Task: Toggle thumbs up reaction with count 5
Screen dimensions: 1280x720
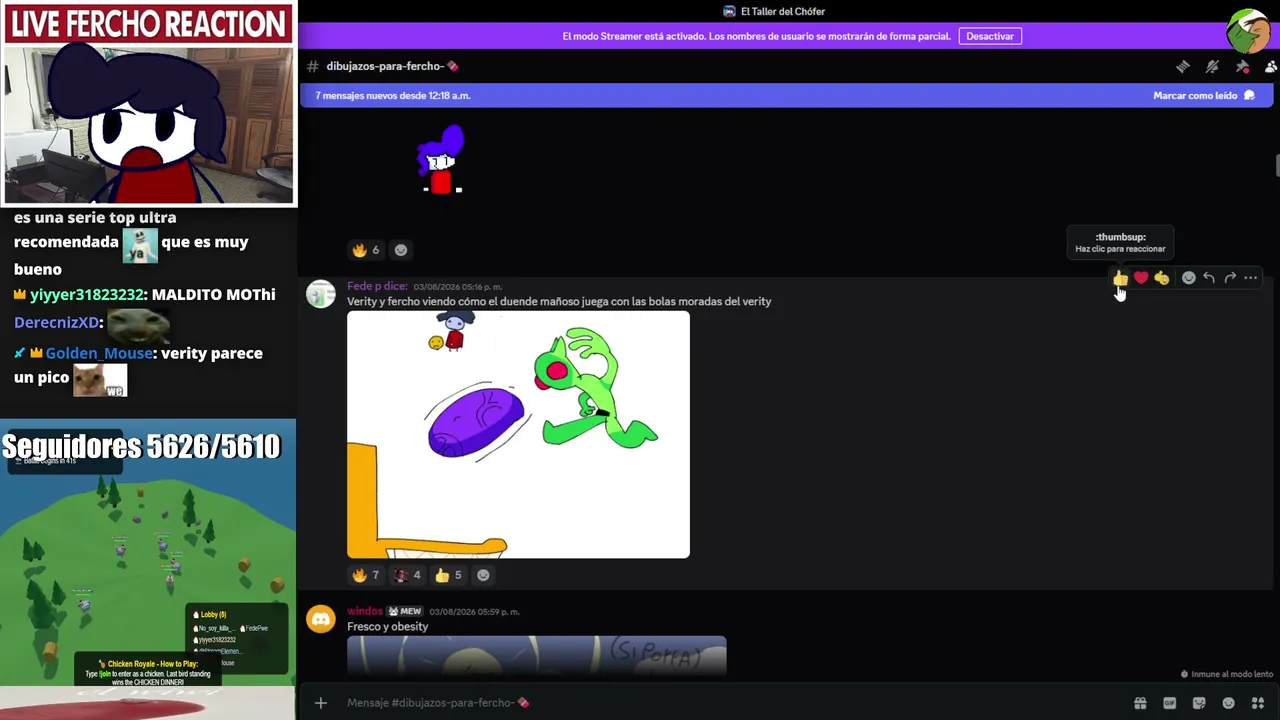Action: pos(449,575)
